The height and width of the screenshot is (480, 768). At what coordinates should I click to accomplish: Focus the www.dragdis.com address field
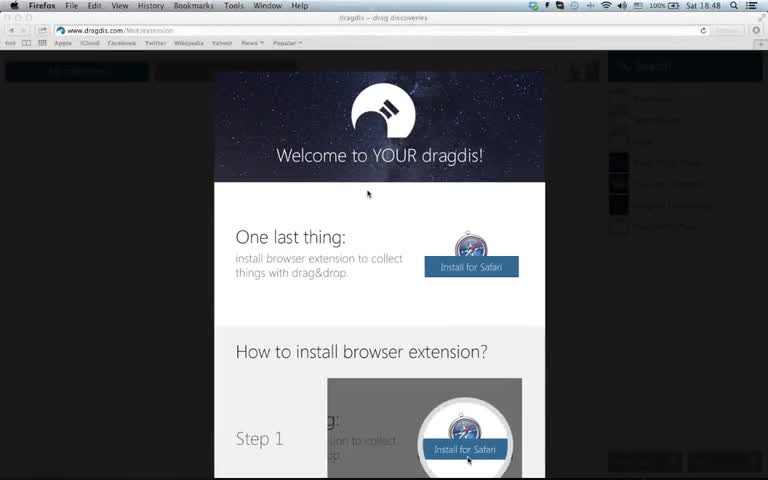click(382, 30)
